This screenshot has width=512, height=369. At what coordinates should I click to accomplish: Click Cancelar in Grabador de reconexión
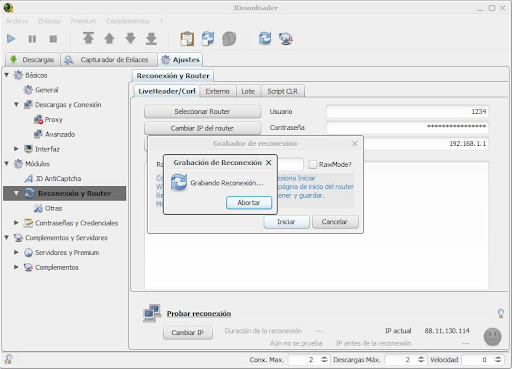point(335,222)
